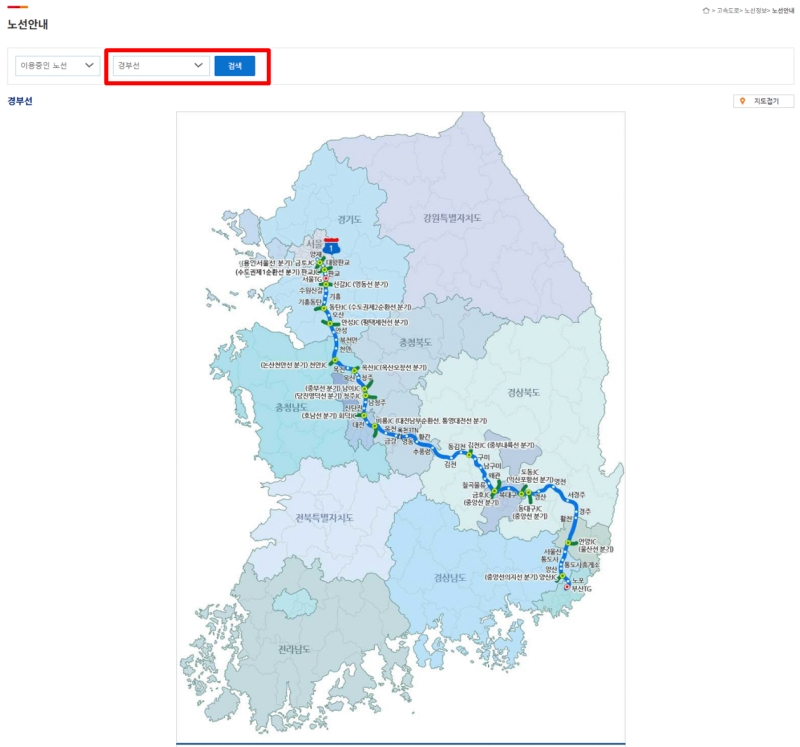The width and height of the screenshot is (800, 747).
Task: Click the 통도사휴게소 rest area label
Action: (582, 565)
